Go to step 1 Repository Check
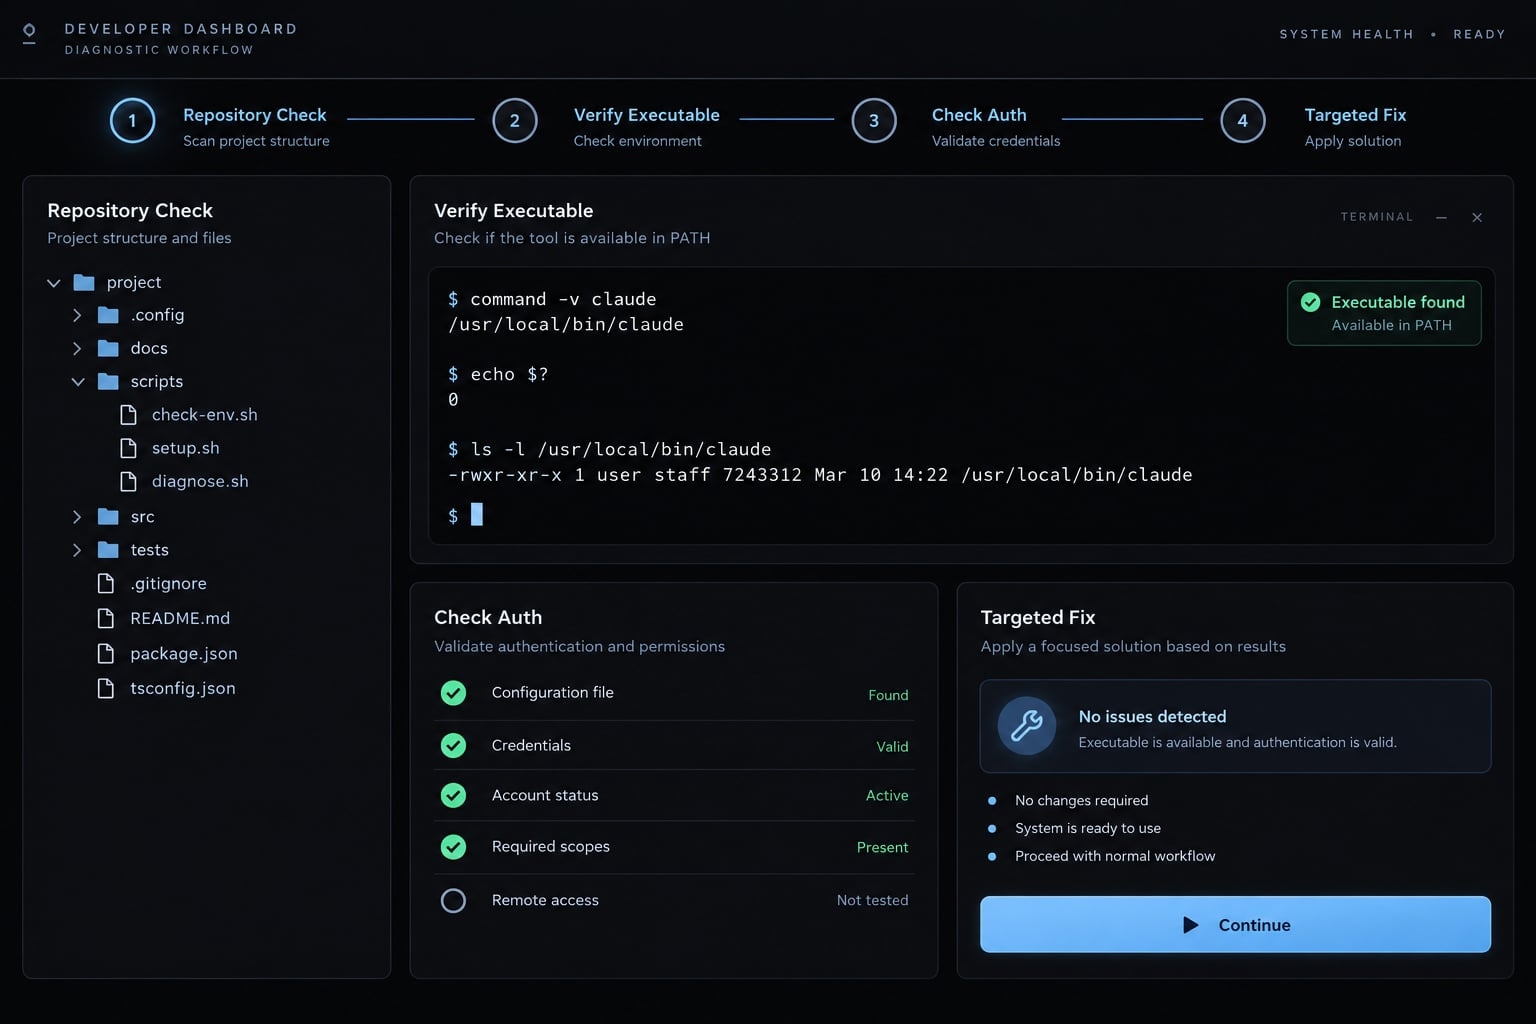This screenshot has width=1536, height=1024. tap(132, 121)
